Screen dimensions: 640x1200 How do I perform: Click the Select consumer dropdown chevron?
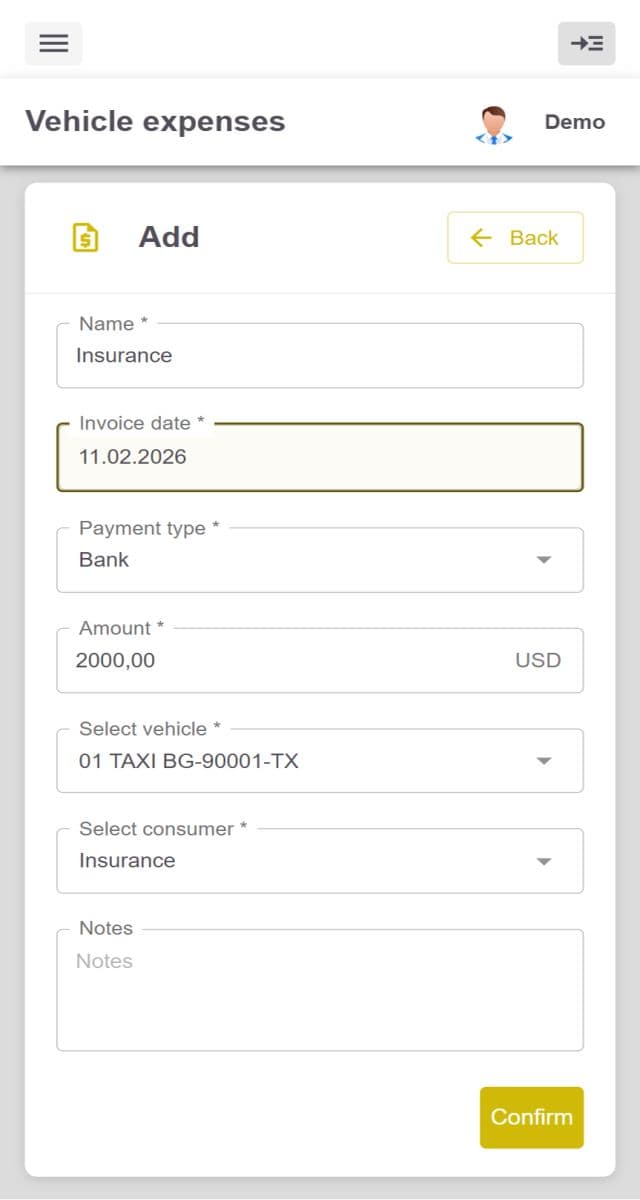click(544, 861)
